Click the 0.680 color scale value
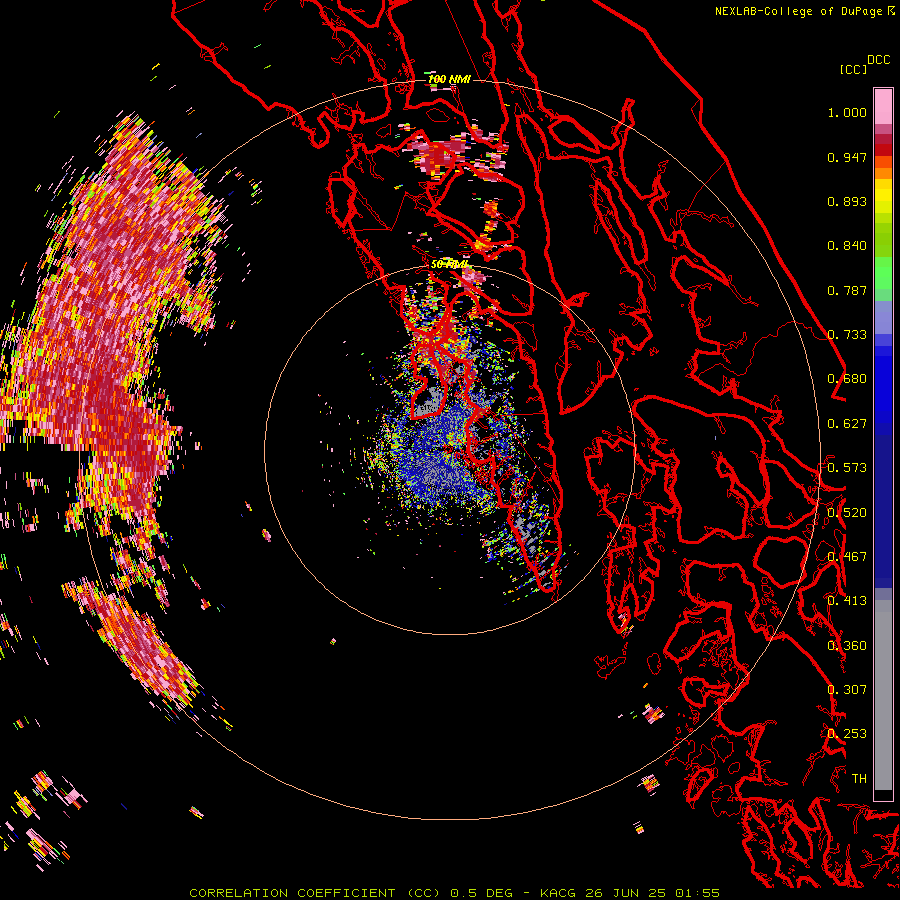The height and width of the screenshot is (900, 900). click(x=847, y=379)
